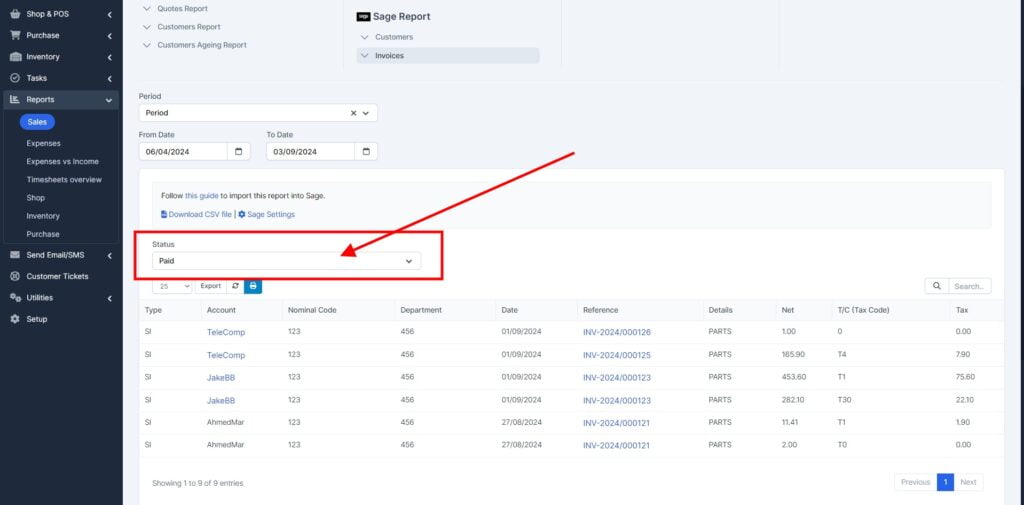This screenshot has width=1024, height=505.
Task: Click the From Date input field
Action: [x=184, y=152]
